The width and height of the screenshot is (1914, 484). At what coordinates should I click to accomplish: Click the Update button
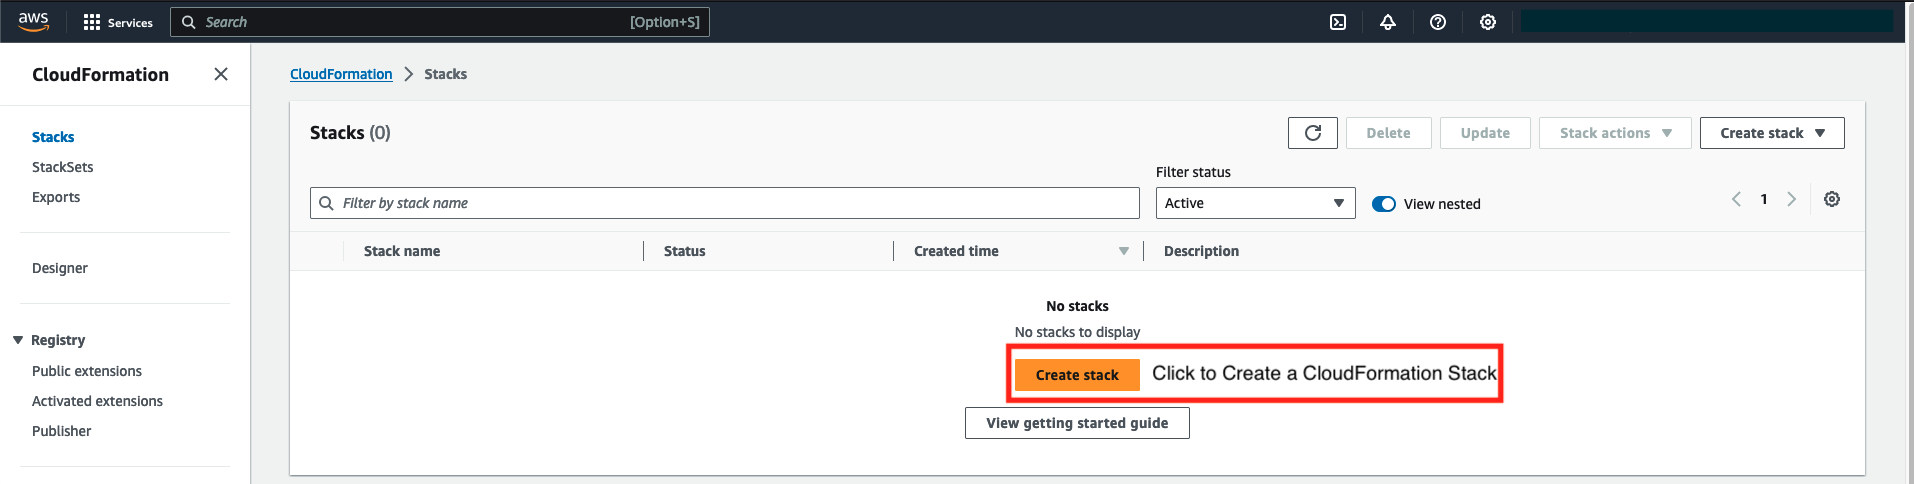(1485, 133)
